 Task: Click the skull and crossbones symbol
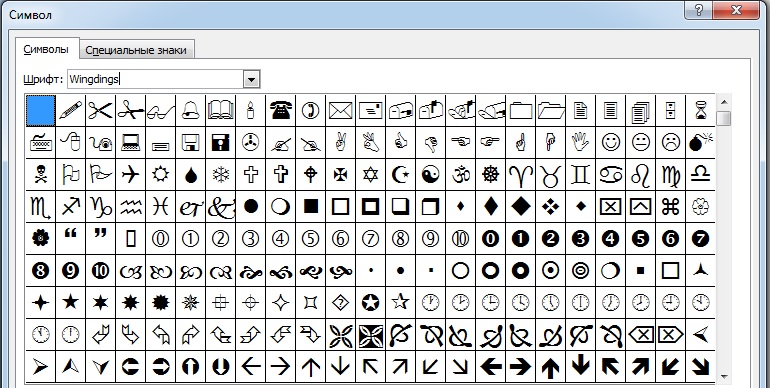point(40,174)
